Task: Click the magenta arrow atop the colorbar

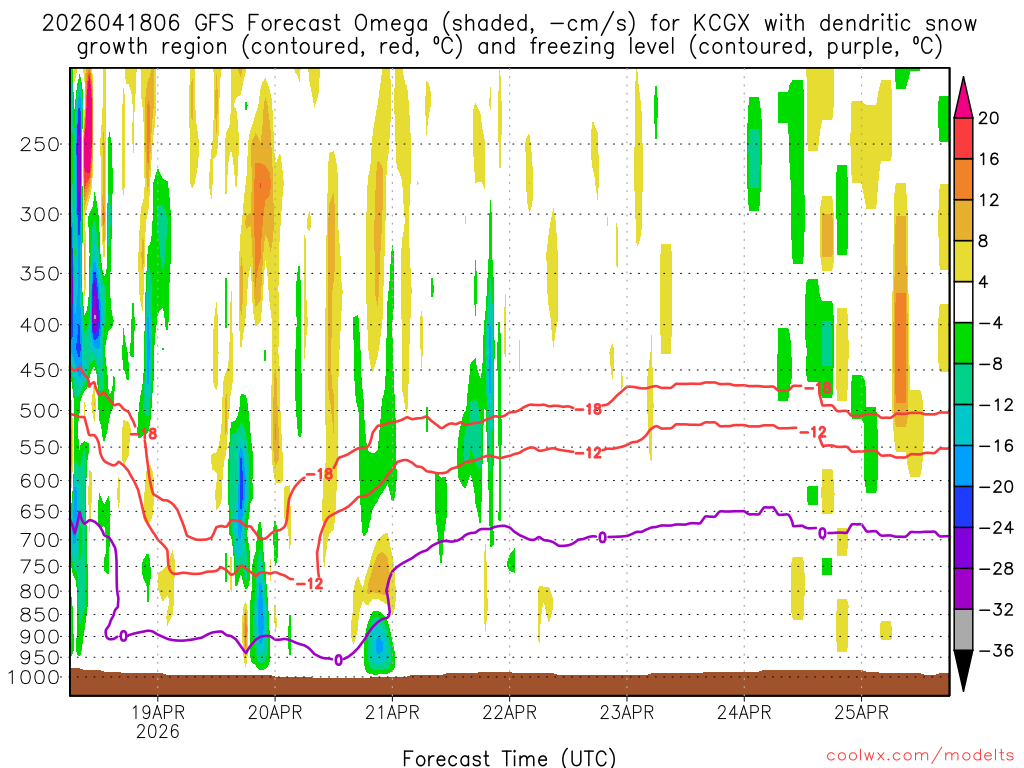Action: tap(964, 97)
